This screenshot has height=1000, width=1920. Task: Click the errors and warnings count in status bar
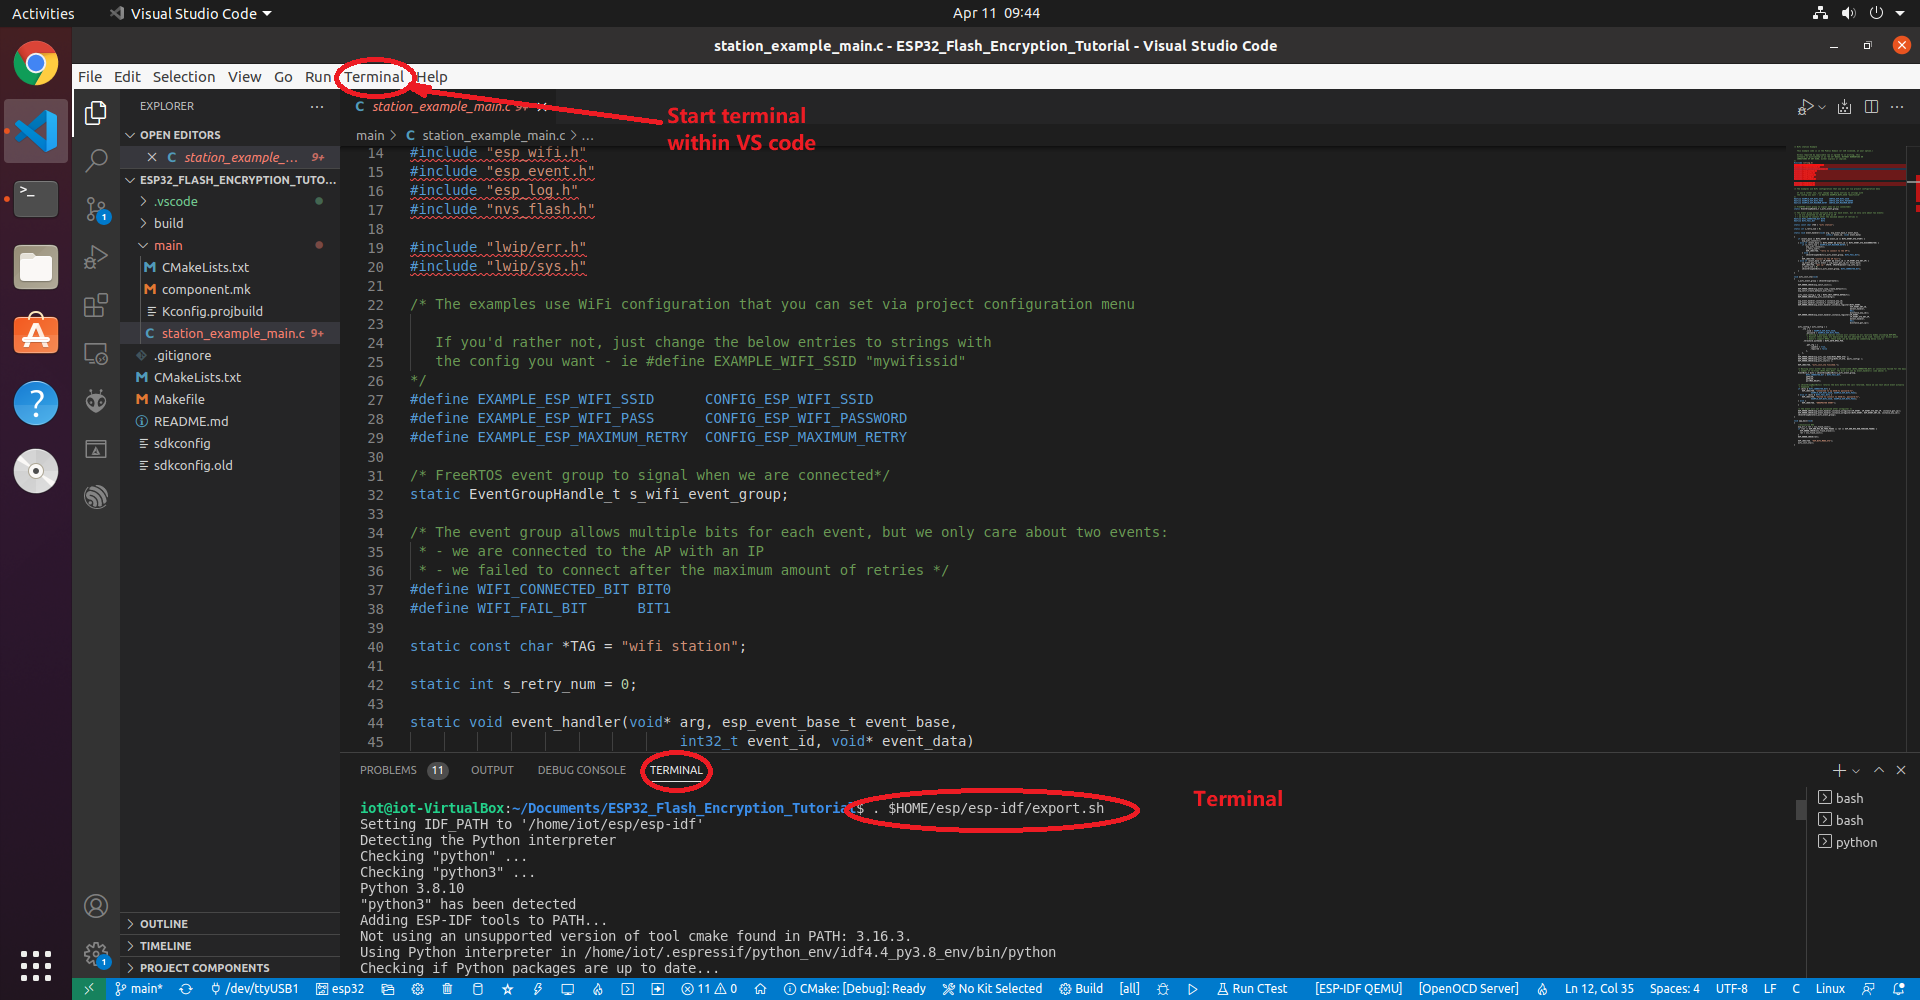coord(709,989)
